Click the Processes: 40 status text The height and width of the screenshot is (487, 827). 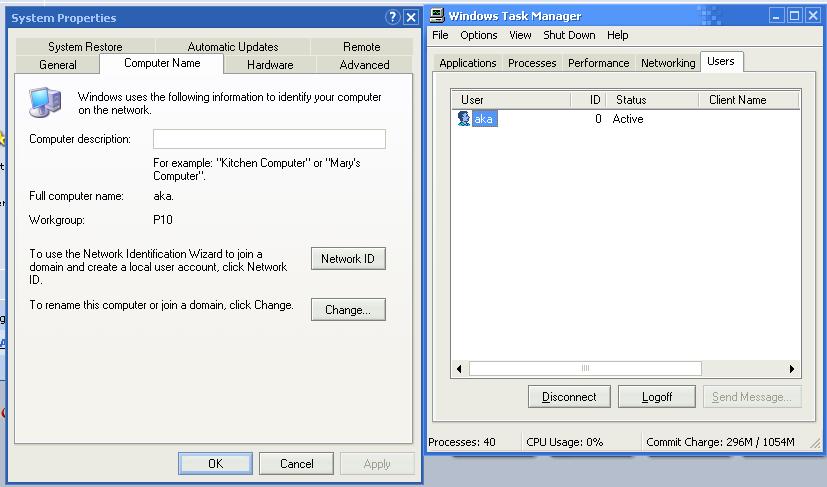[462, 442]
